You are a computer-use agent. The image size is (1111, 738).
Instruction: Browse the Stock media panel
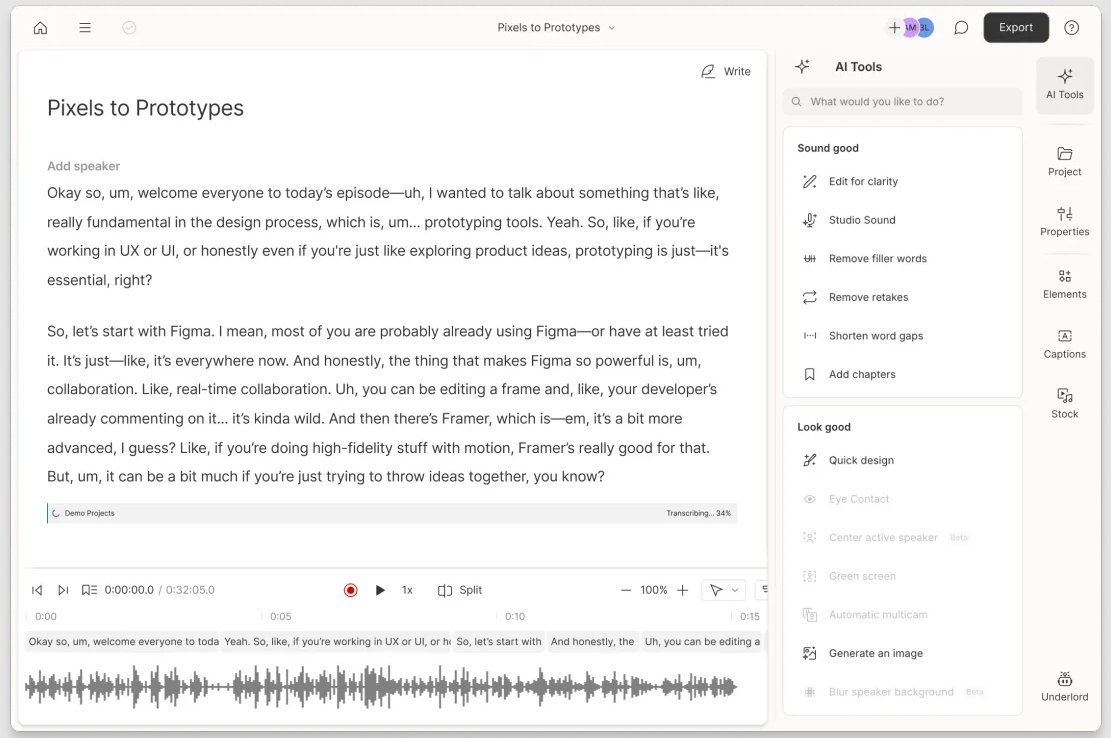coord(1064,404)
